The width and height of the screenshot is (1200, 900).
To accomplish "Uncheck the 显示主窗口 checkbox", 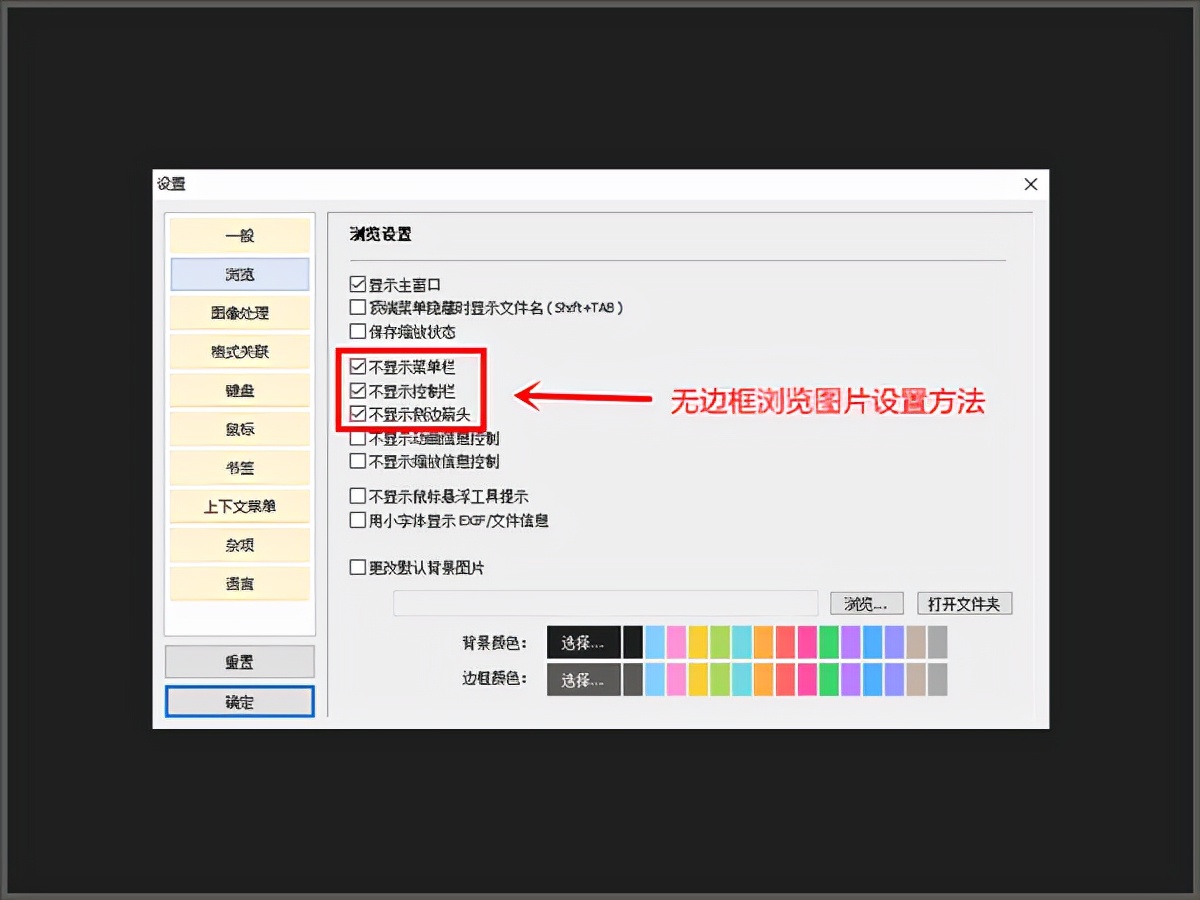I will (x=357, y=284).
